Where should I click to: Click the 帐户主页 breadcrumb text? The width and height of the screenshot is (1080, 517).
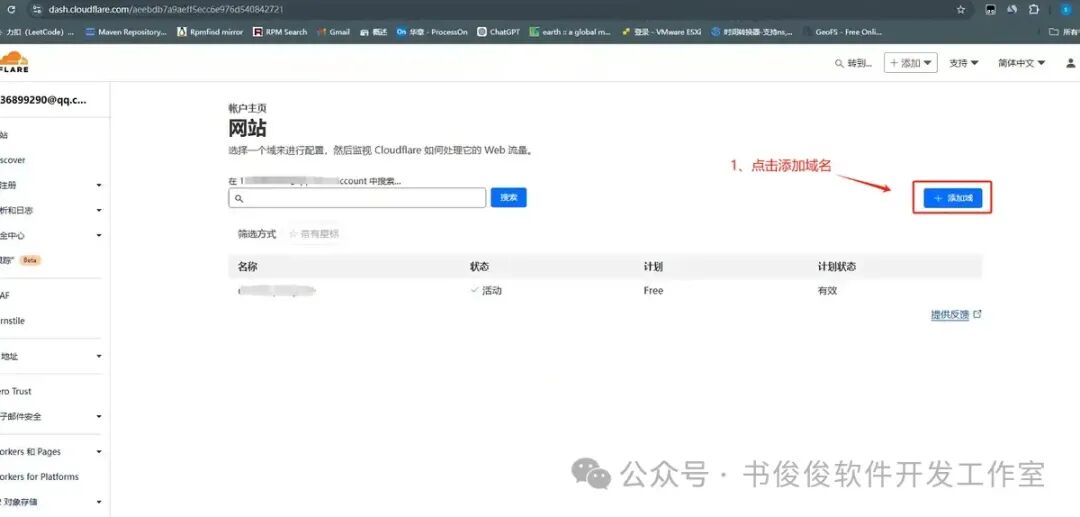[x=247, y=108]
